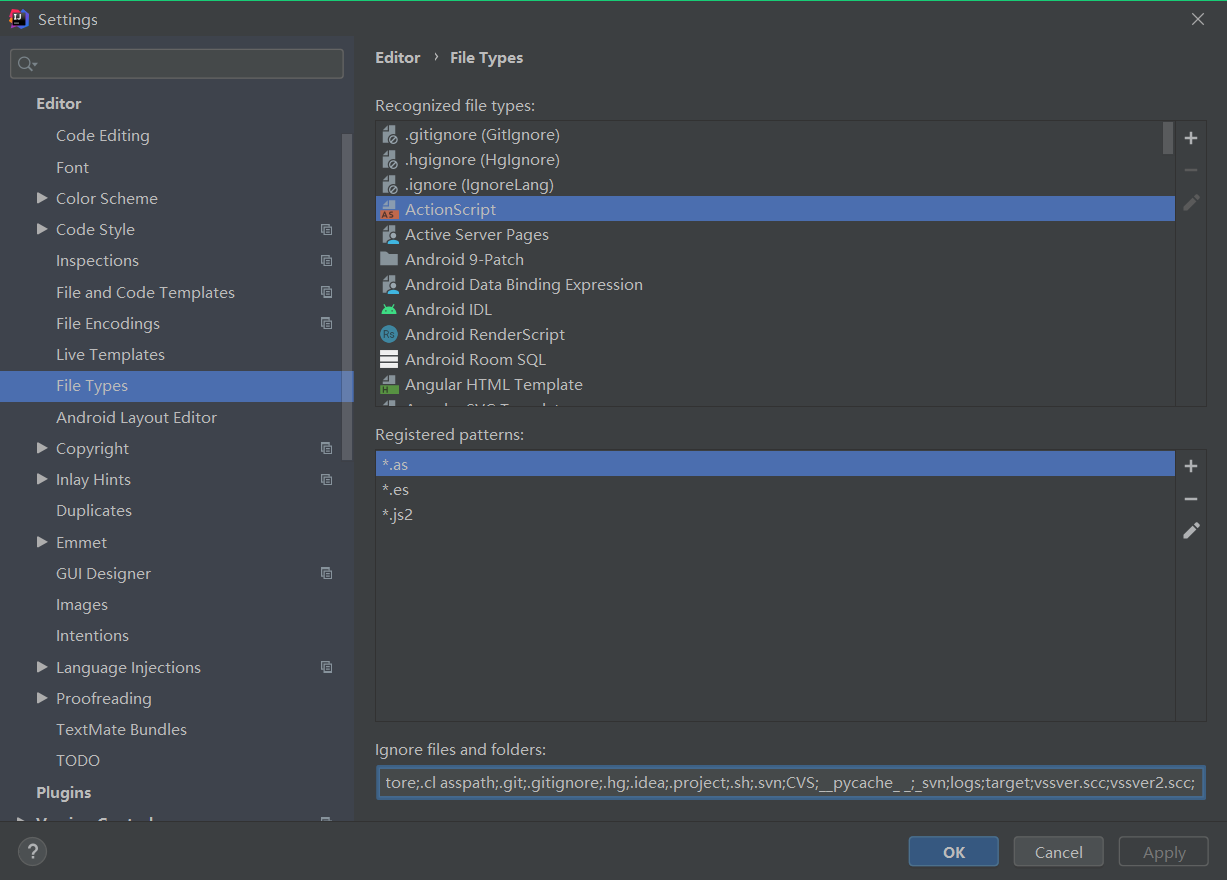
Task: Click the Active Server Pages icon
Action: pyautogui.click(x=390, y=235)
